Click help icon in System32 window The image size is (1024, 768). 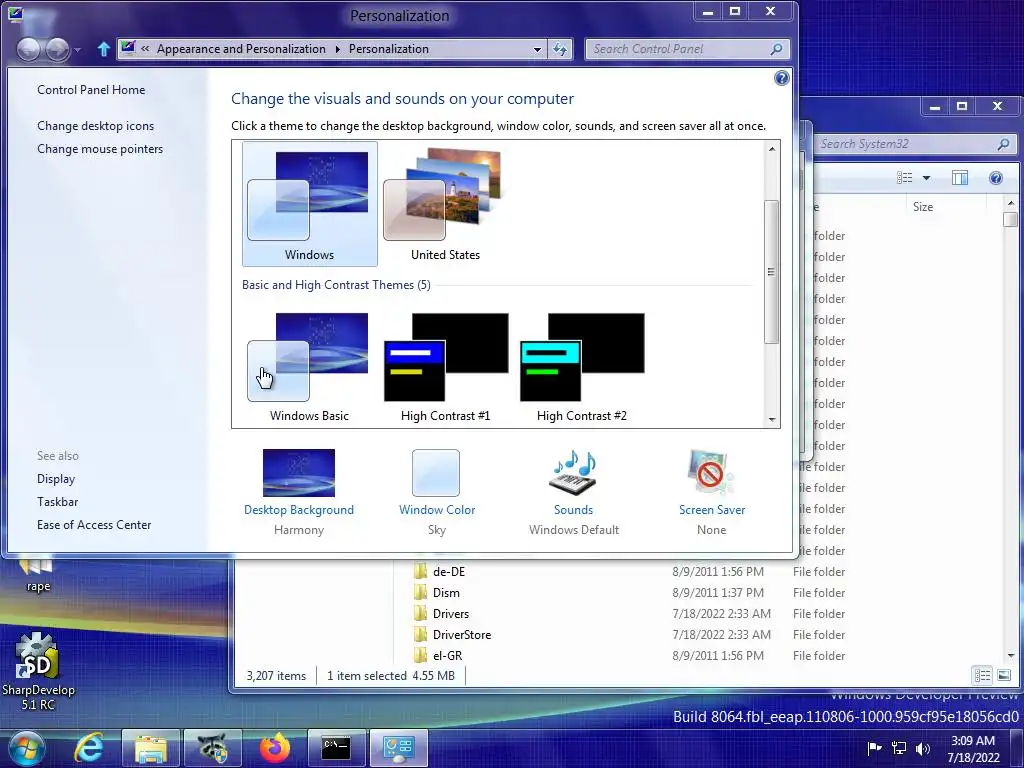995,178
